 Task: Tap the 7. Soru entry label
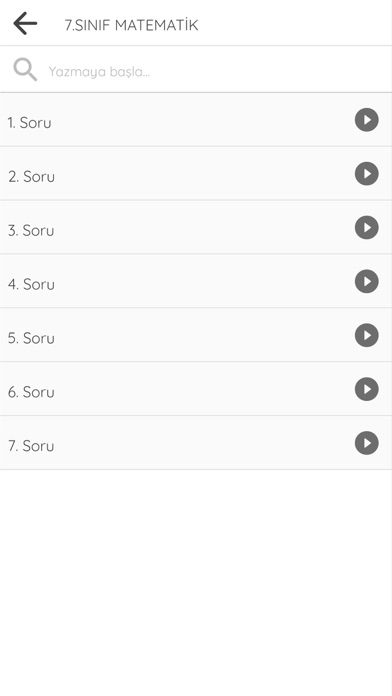[x=31, y=446]
